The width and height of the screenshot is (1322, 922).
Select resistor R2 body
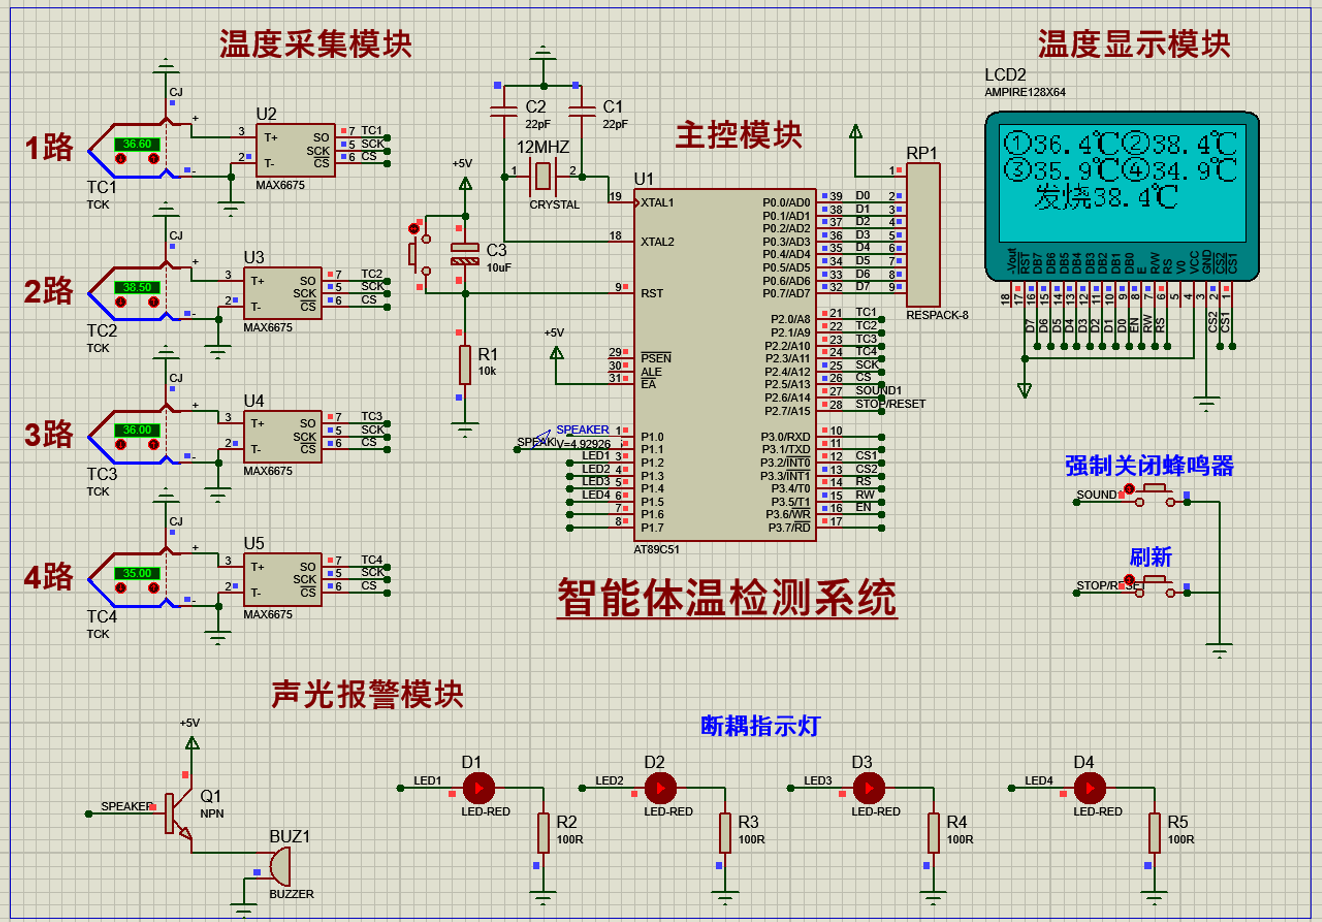pyautogui.click(x=543, y=832)
